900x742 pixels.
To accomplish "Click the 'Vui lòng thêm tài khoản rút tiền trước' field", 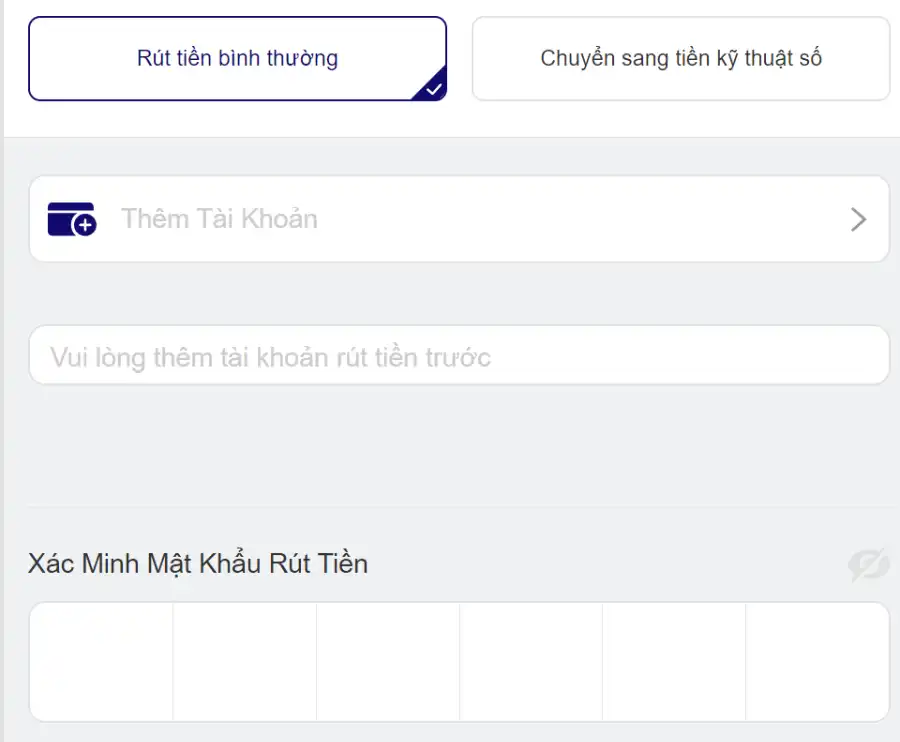I will [x=460, y=355].
